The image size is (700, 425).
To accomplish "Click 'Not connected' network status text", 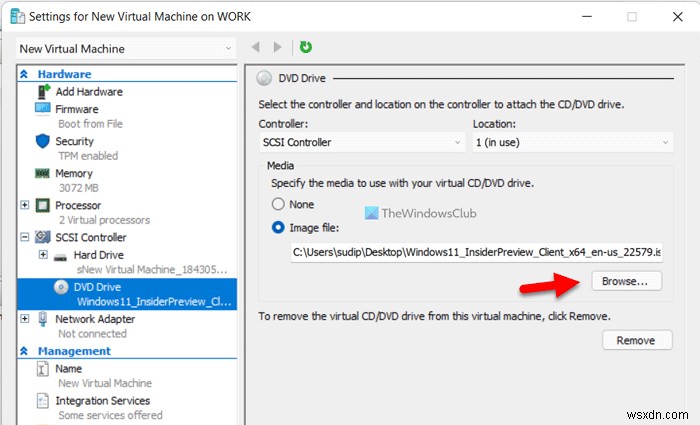I will tap(92, 333).
